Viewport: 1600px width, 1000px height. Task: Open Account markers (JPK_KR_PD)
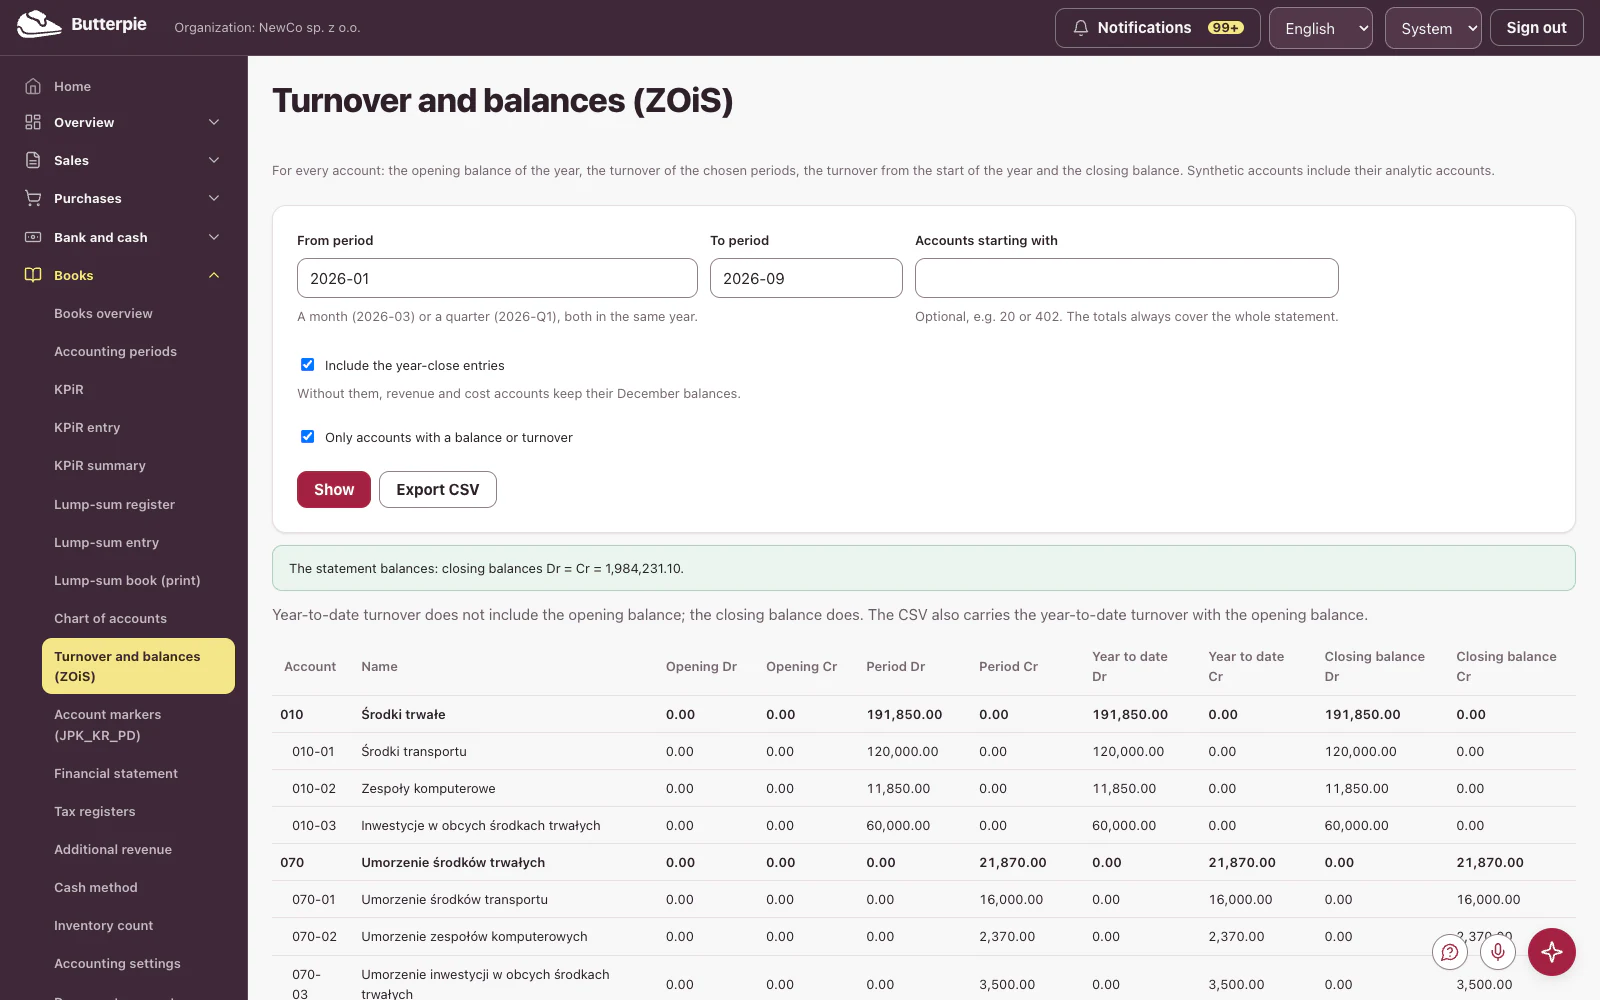point(107,725)
